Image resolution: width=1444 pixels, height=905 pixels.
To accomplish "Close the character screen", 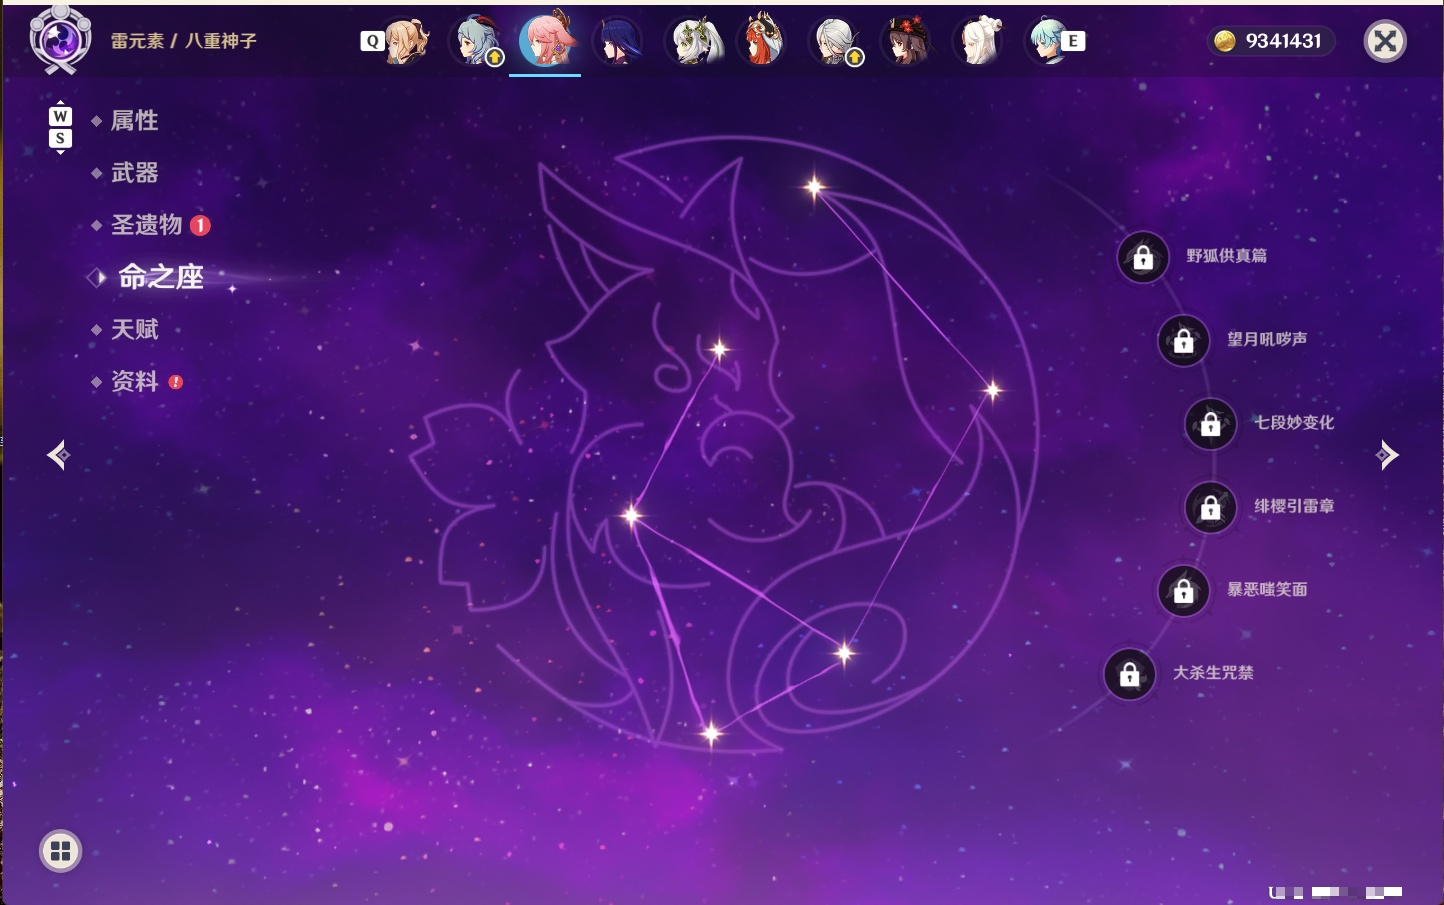I will (1385, 41).
